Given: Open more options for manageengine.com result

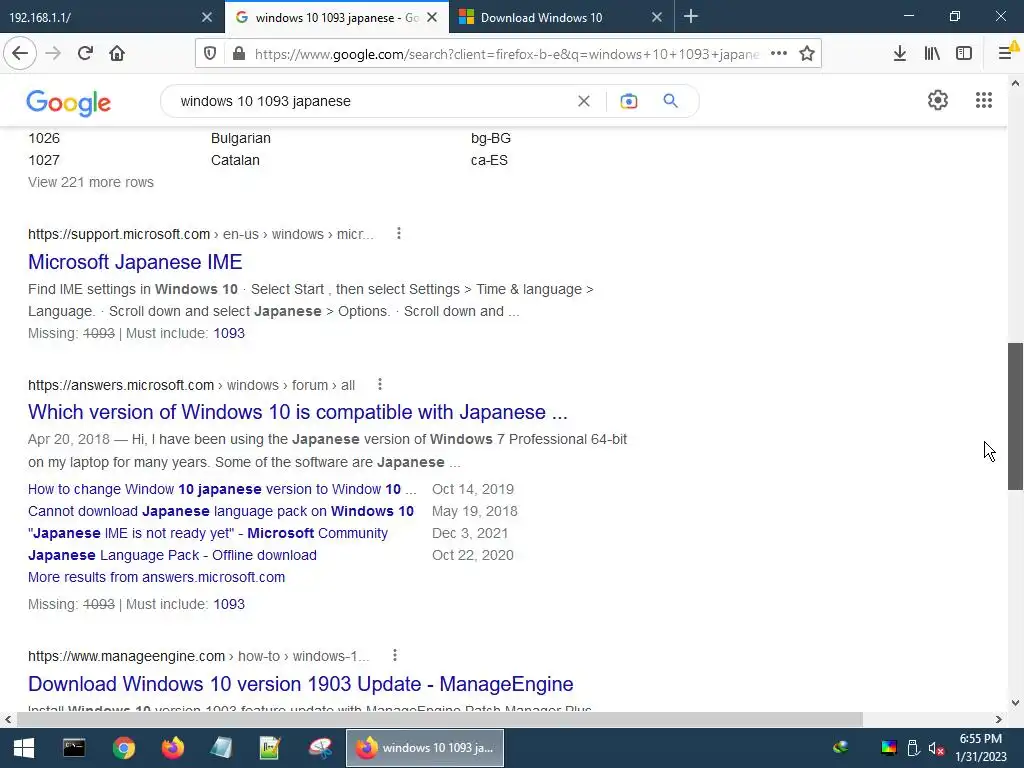Looking at the screenshot, I should 395,655.
